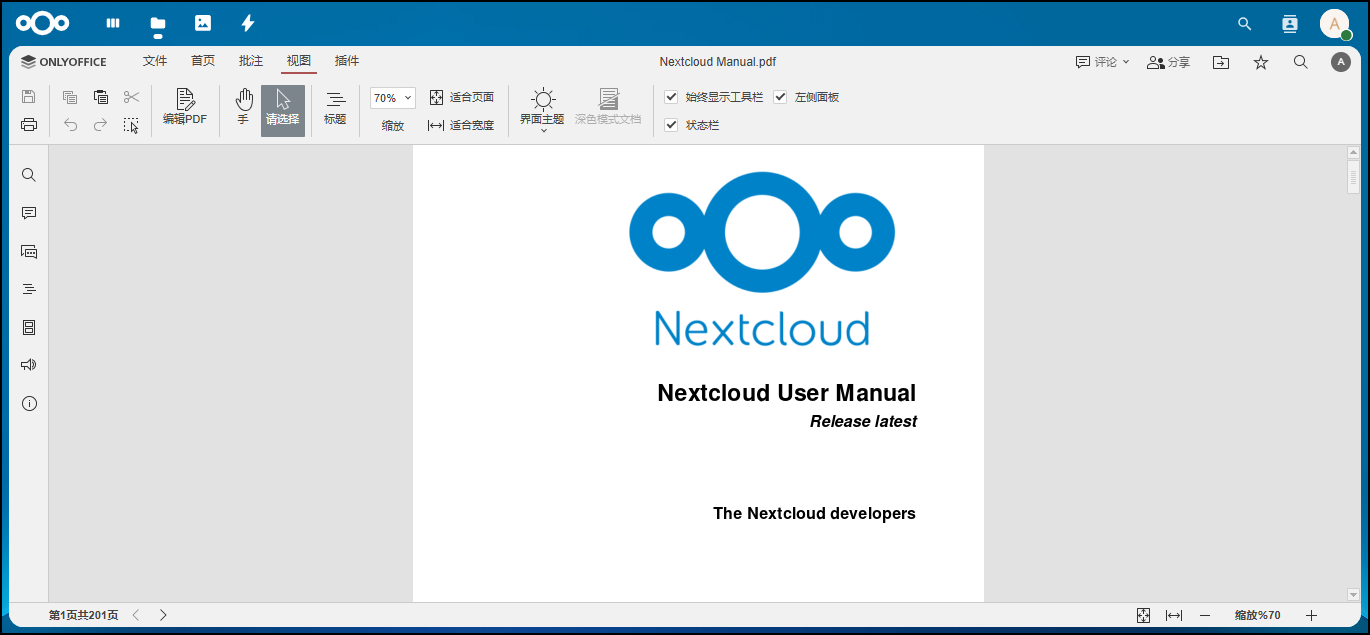Open the 文件 File tab
Image resolution: width=1370 pixels, height=635 pixels.
[155, 61]
